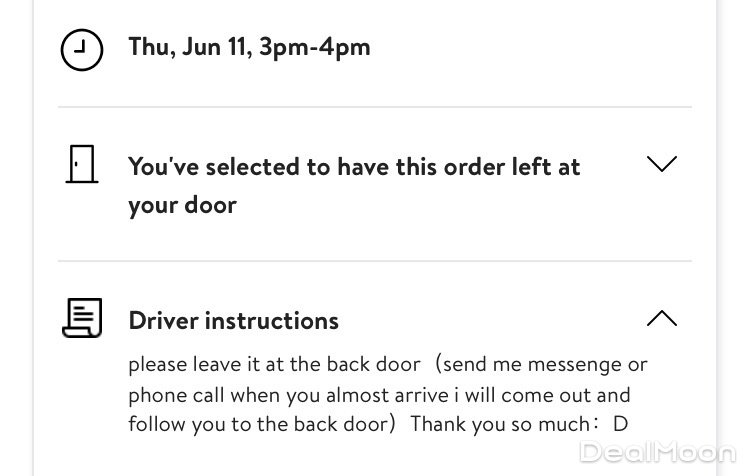Screen dimensions: 750x476
Task: Click the "your door" text line
Action: [x=182, y=205]
